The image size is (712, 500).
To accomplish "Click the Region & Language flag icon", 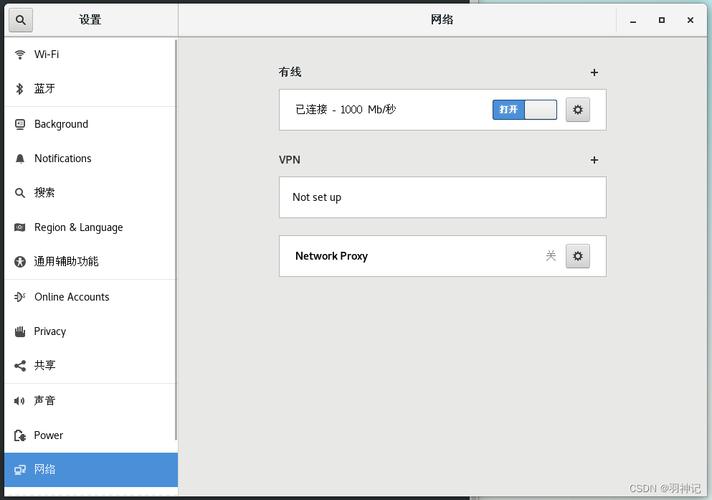I will pyautogui.click(x=20, y=227).
